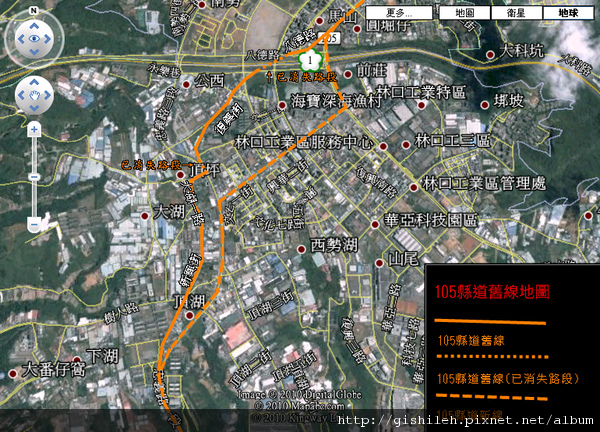Viewport: 600px width, 432px height.
Task: Click the red marker for 西勢湖
Action: pyautogui.click(x=302, y=249)
